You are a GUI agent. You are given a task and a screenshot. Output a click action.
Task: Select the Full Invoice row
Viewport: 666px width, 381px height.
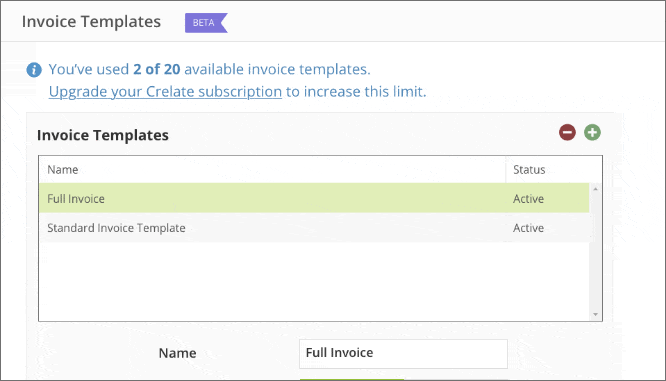[x=314, y=198]
